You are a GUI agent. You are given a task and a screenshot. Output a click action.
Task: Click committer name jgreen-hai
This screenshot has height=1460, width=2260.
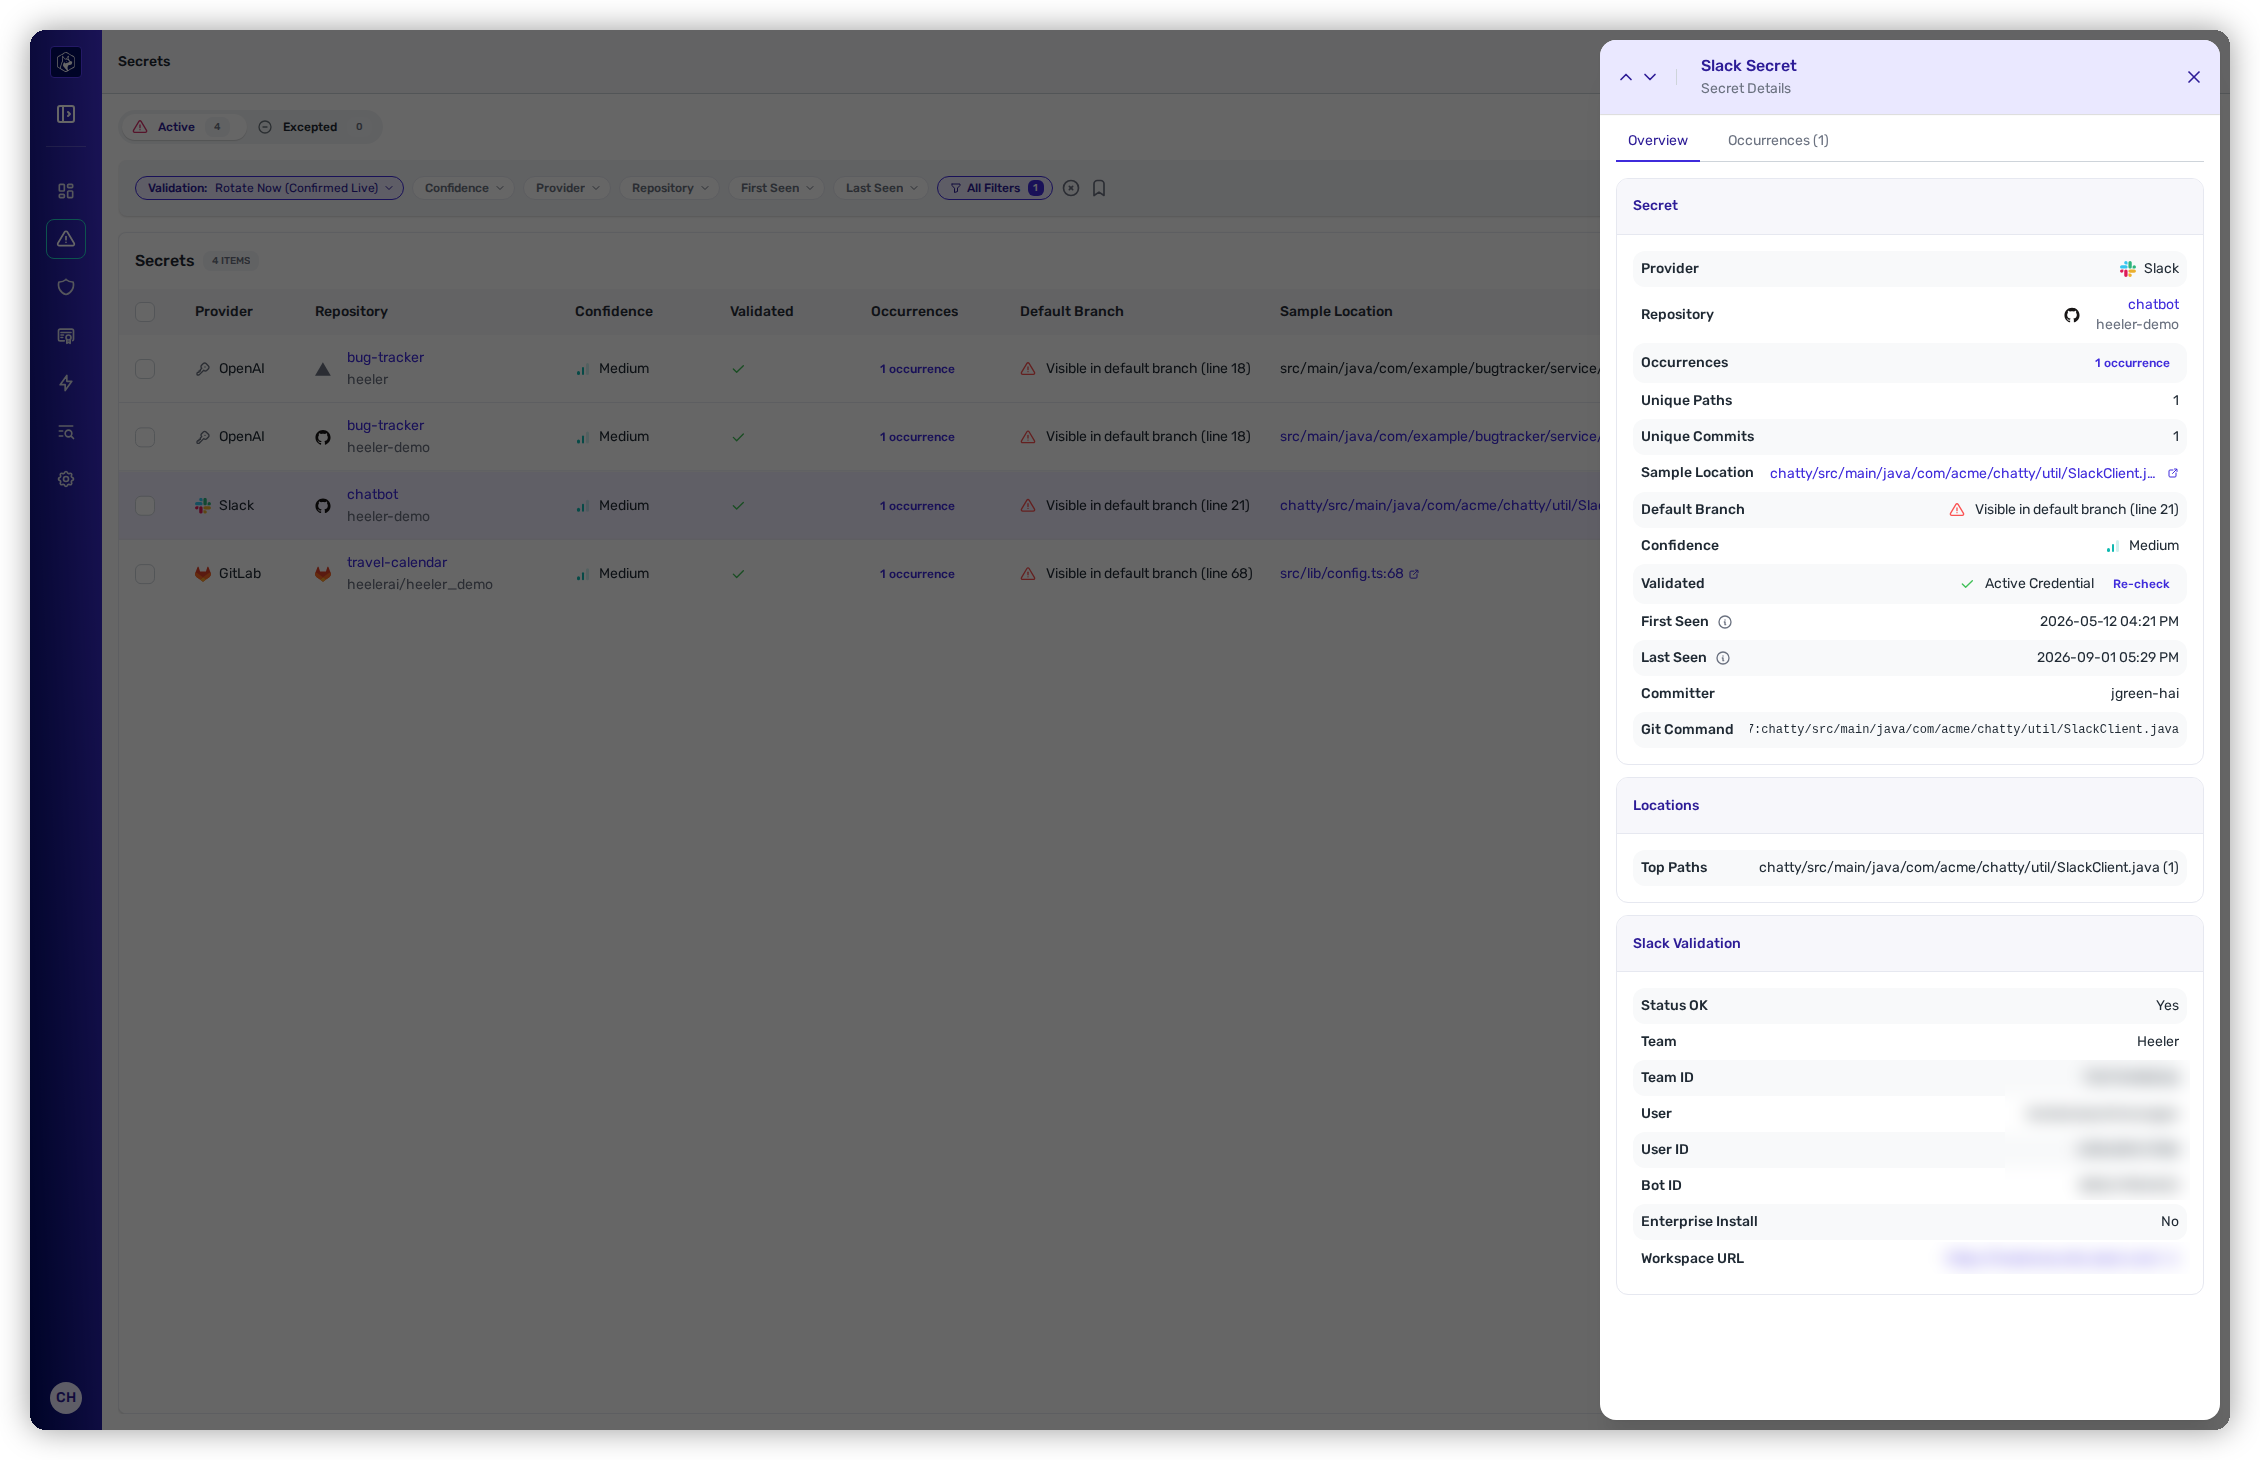(x=2144, y=694)
